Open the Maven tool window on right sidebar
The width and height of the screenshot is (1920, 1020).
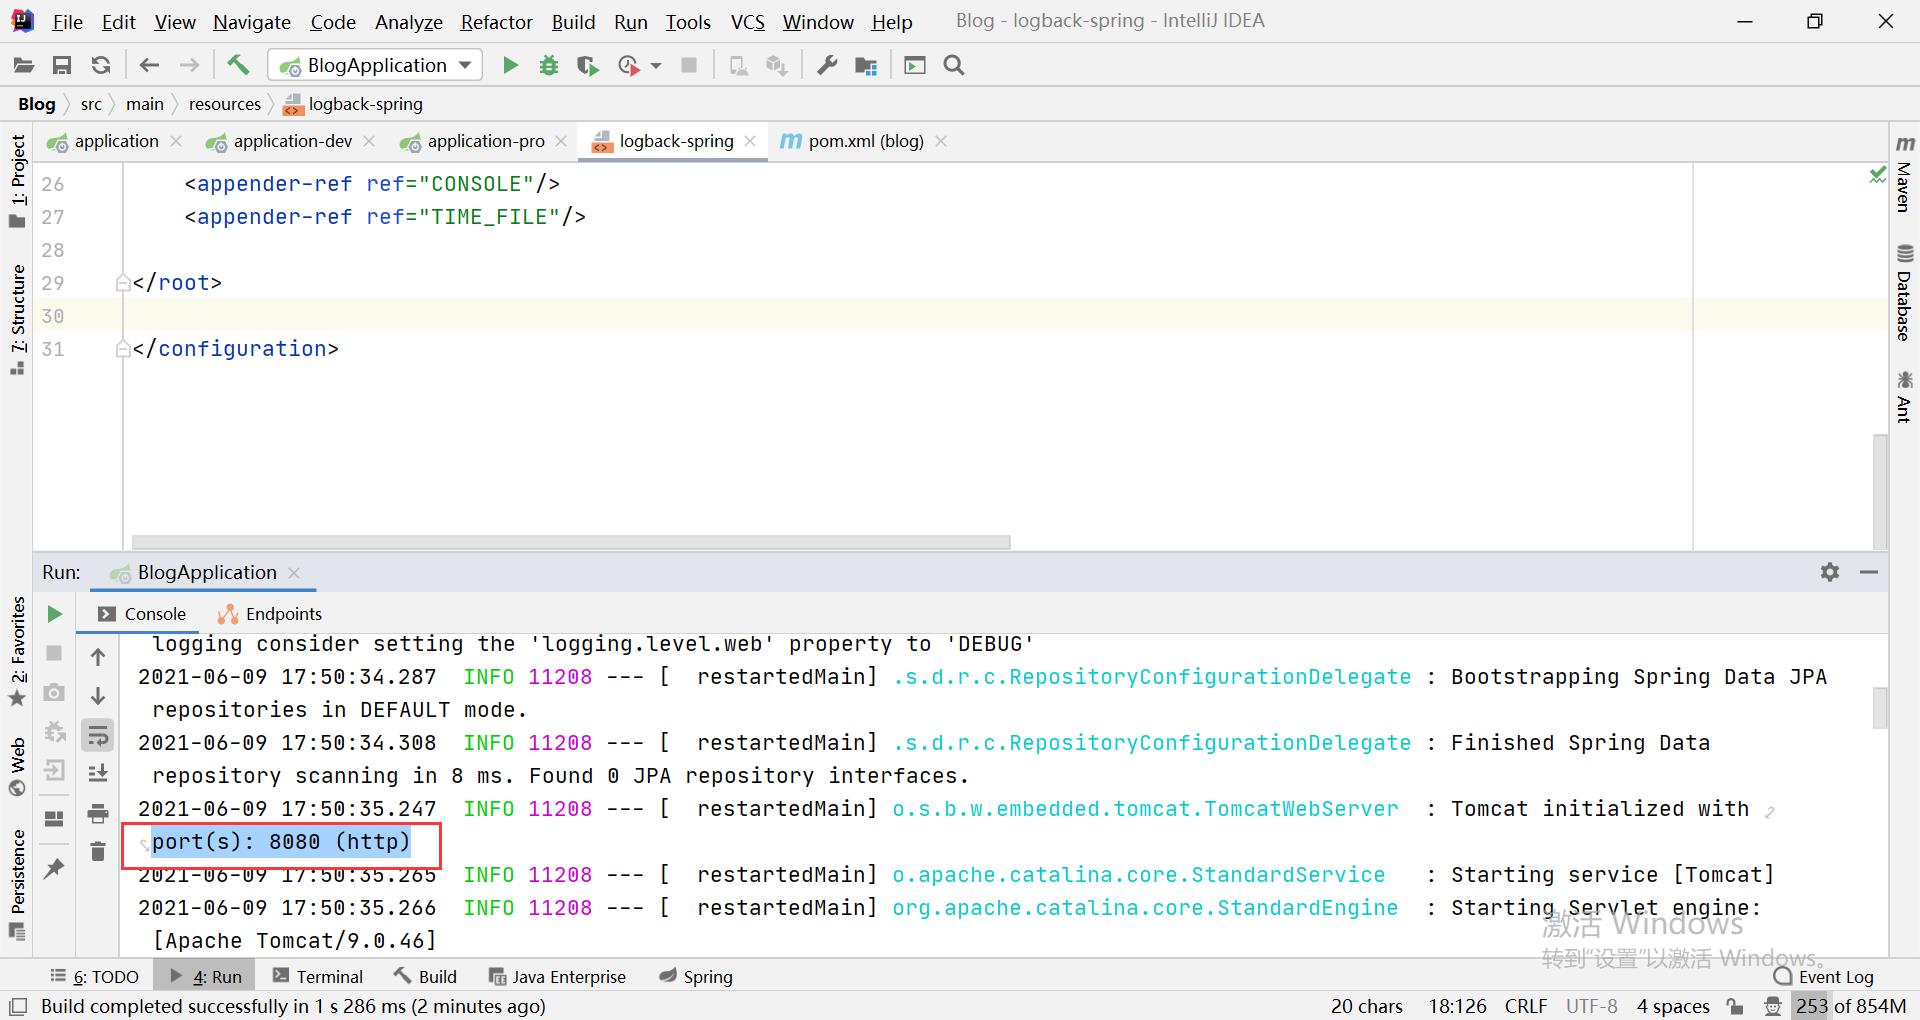(x=1904, y=174)
